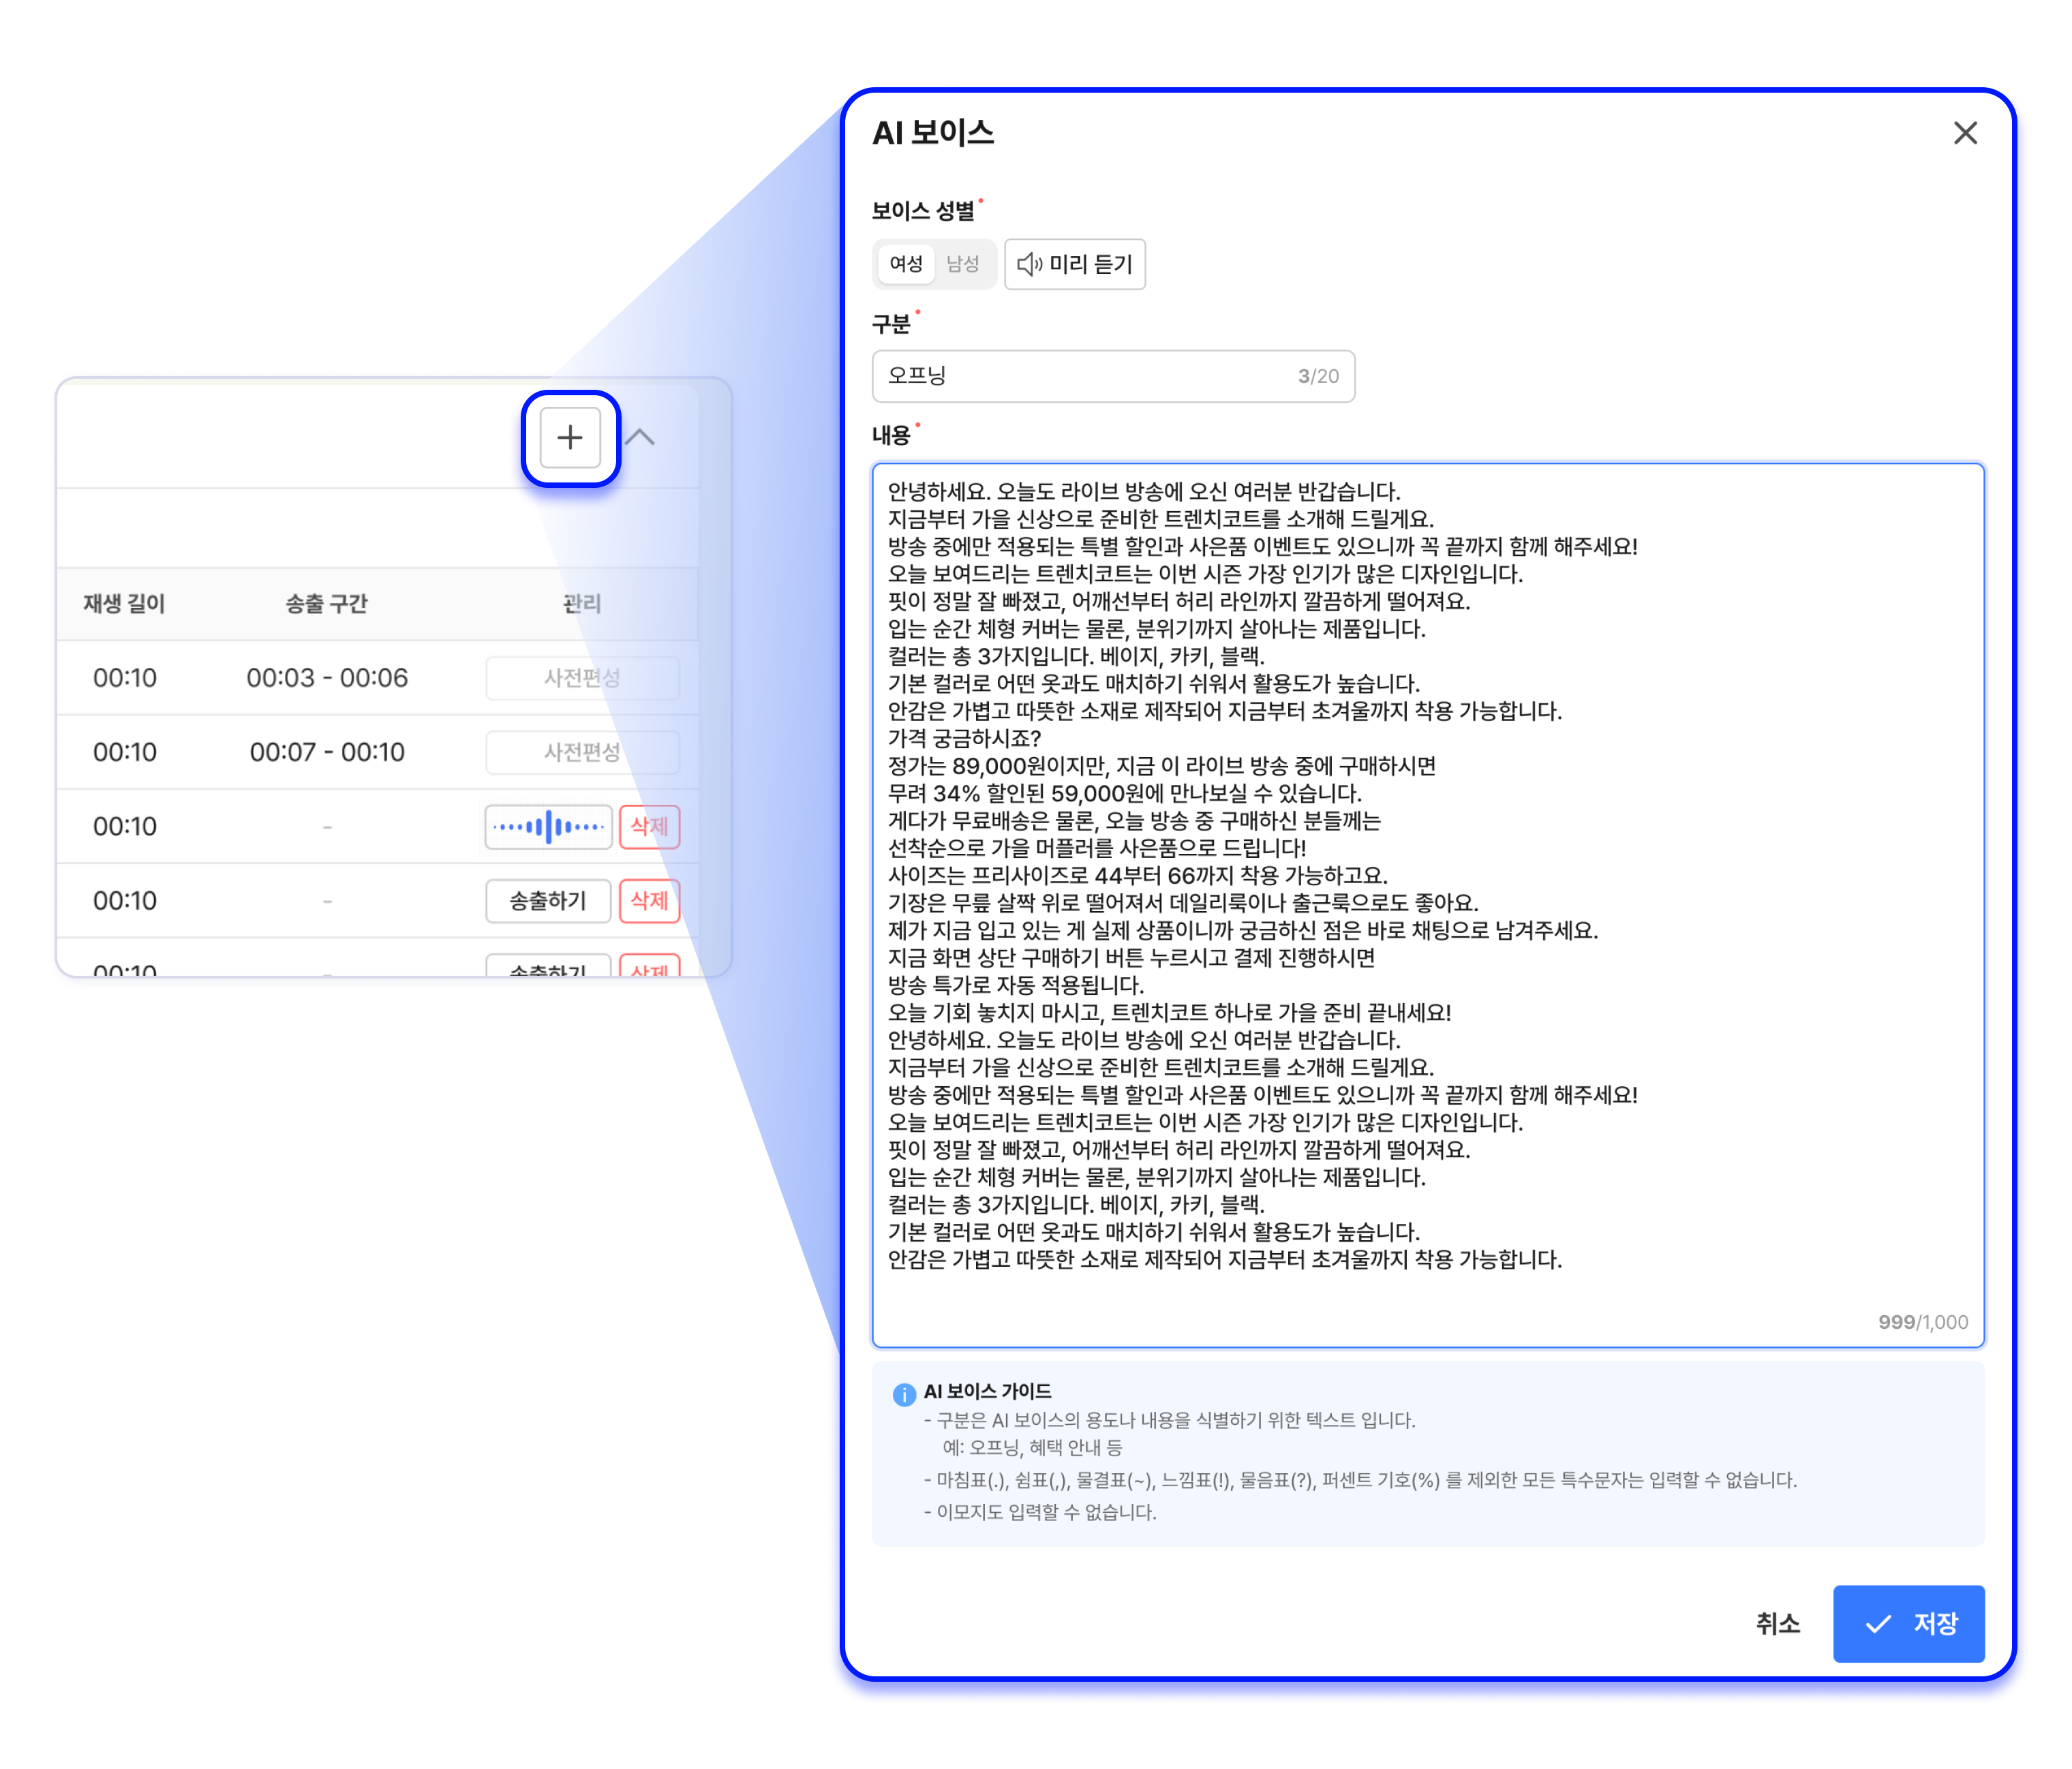Select 남성 voice gender option
This screenshot has height=1769, width=2072.
pos(962,264)
